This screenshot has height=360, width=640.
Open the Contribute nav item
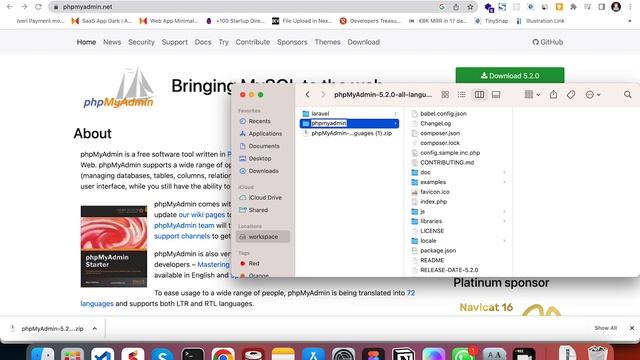point(253,42)
